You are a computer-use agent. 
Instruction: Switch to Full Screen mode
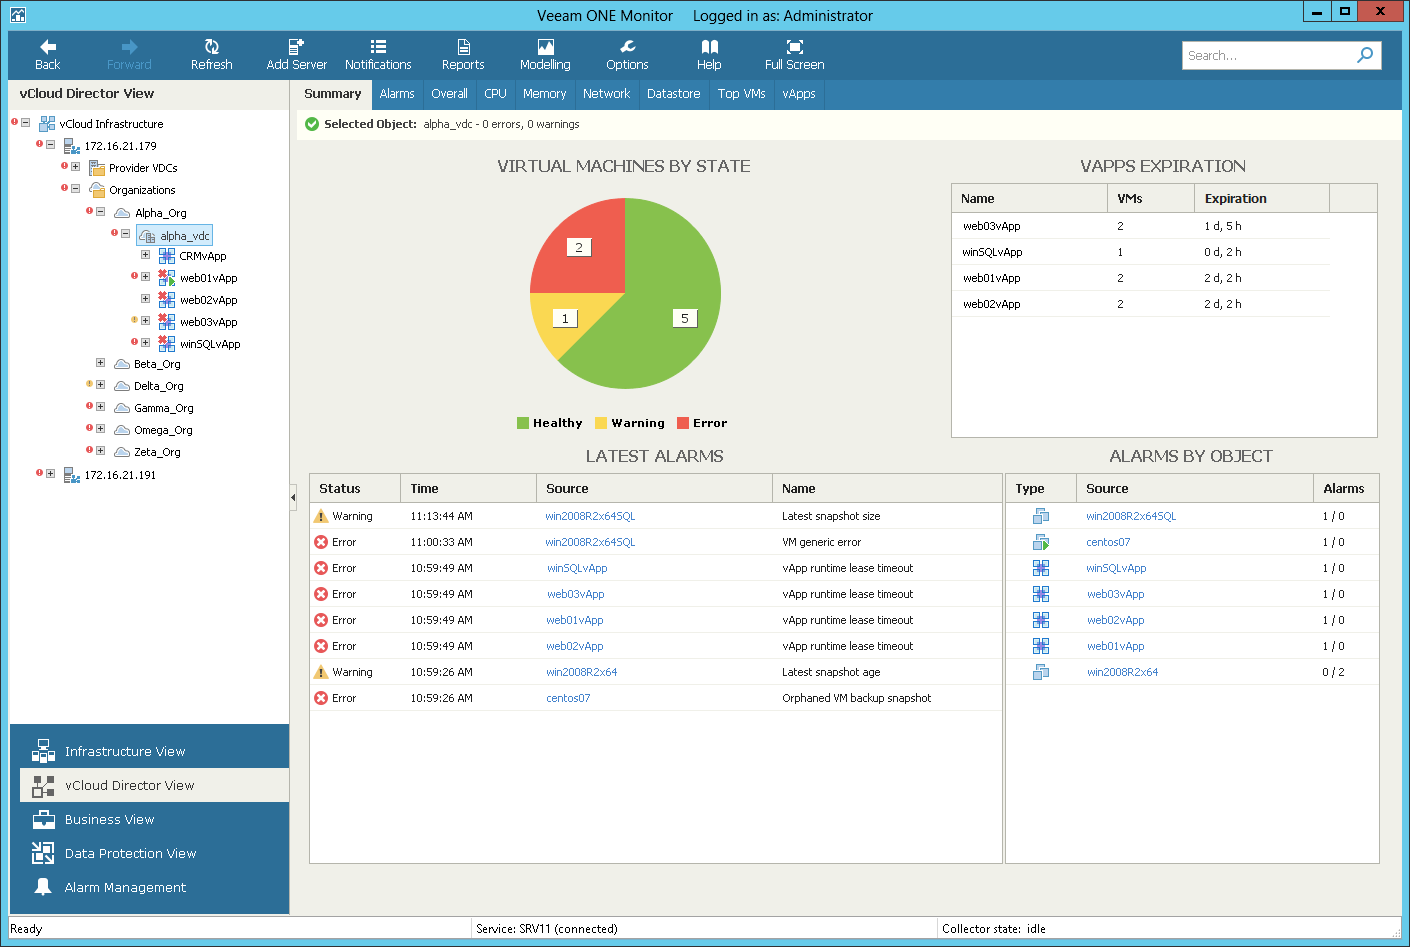click(794, 55)
